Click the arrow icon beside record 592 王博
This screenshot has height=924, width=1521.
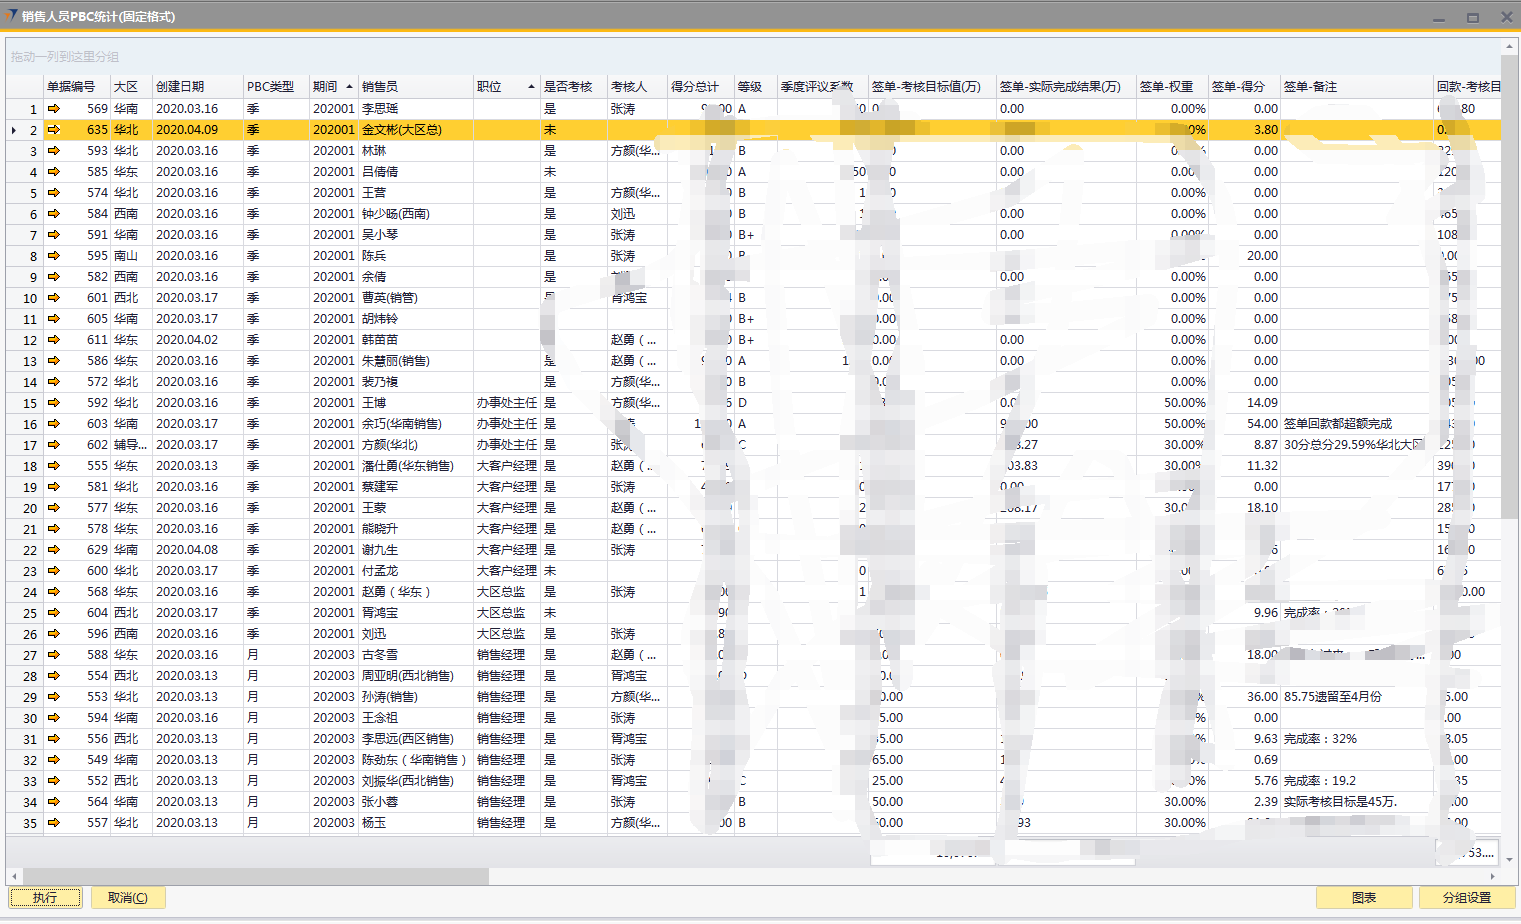[54, 402]
